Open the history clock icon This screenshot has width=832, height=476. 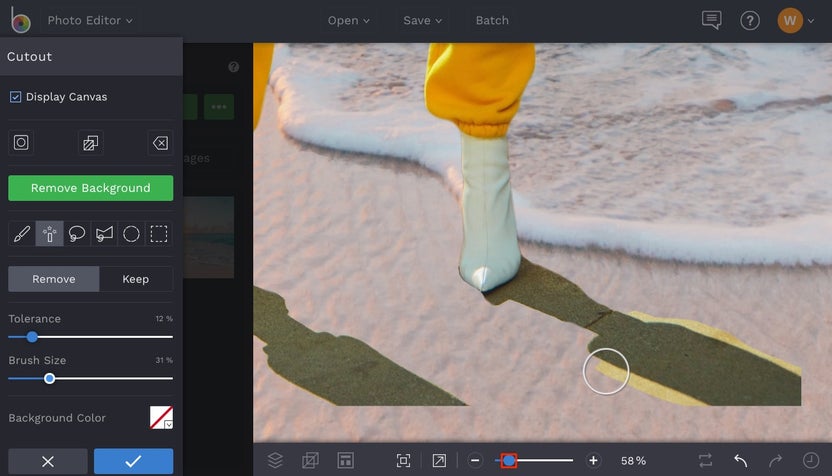[x=811, y=460]
